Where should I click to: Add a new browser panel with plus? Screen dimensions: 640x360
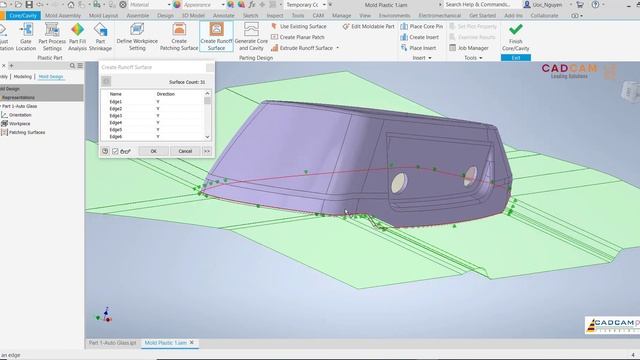(x=11, y=66)
